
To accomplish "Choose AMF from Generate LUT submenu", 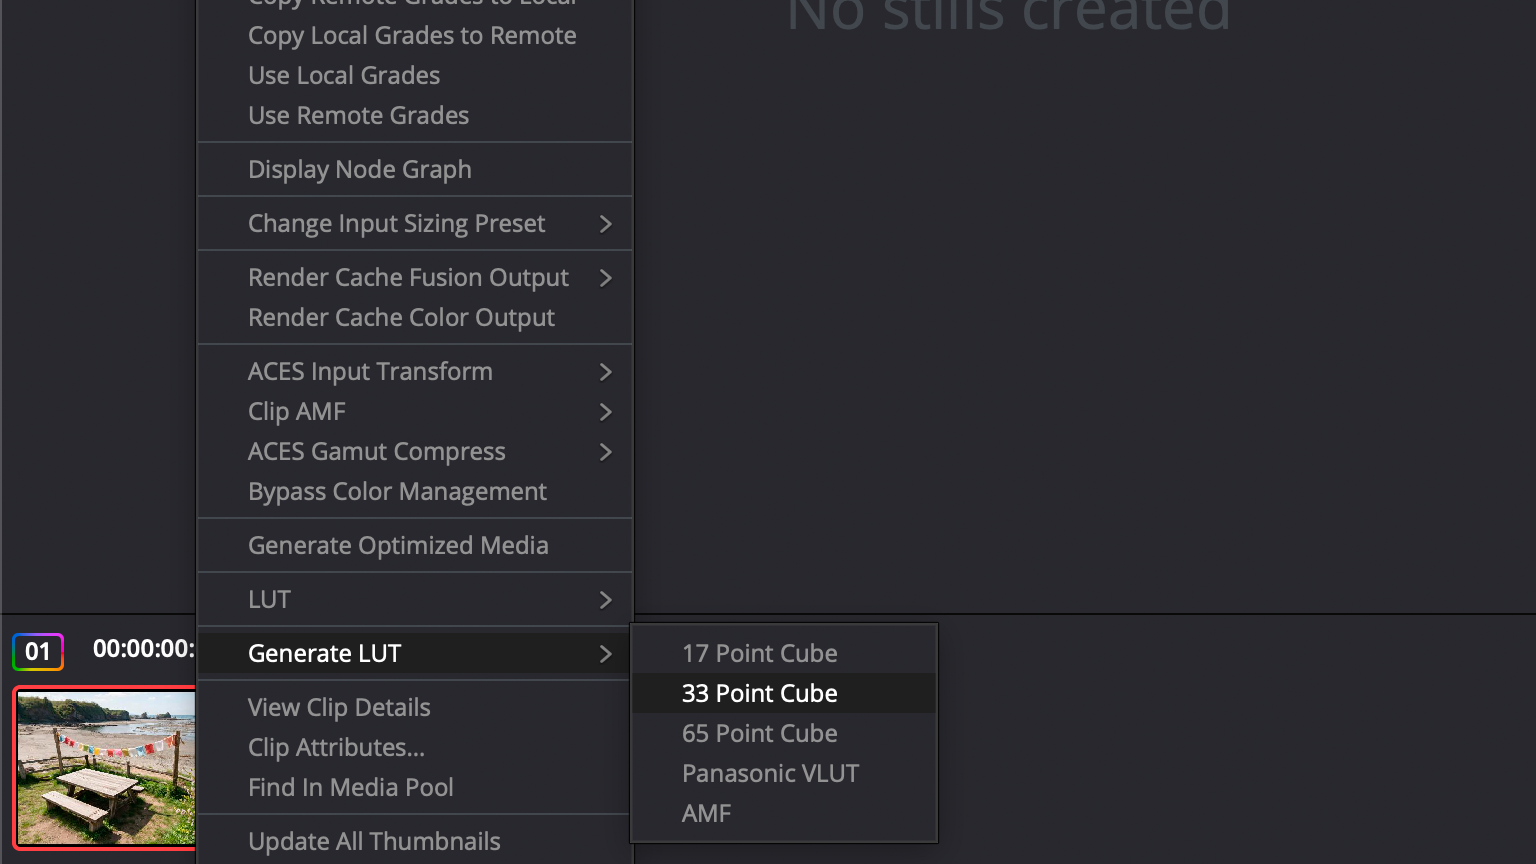I will pos(706,813).
